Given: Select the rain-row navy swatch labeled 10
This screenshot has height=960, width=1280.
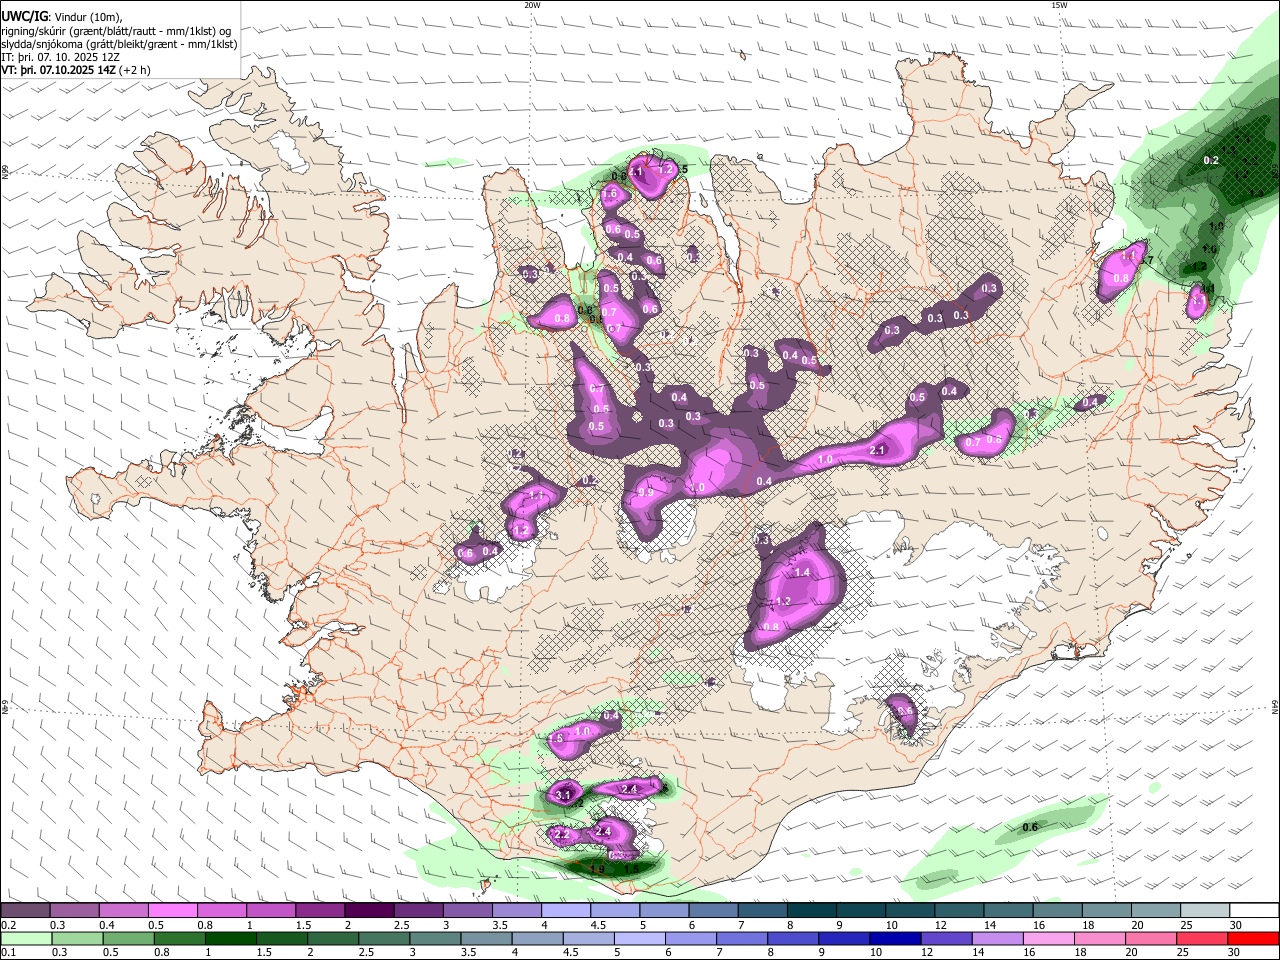Looking at the screenshot, I should pos(895,938).
